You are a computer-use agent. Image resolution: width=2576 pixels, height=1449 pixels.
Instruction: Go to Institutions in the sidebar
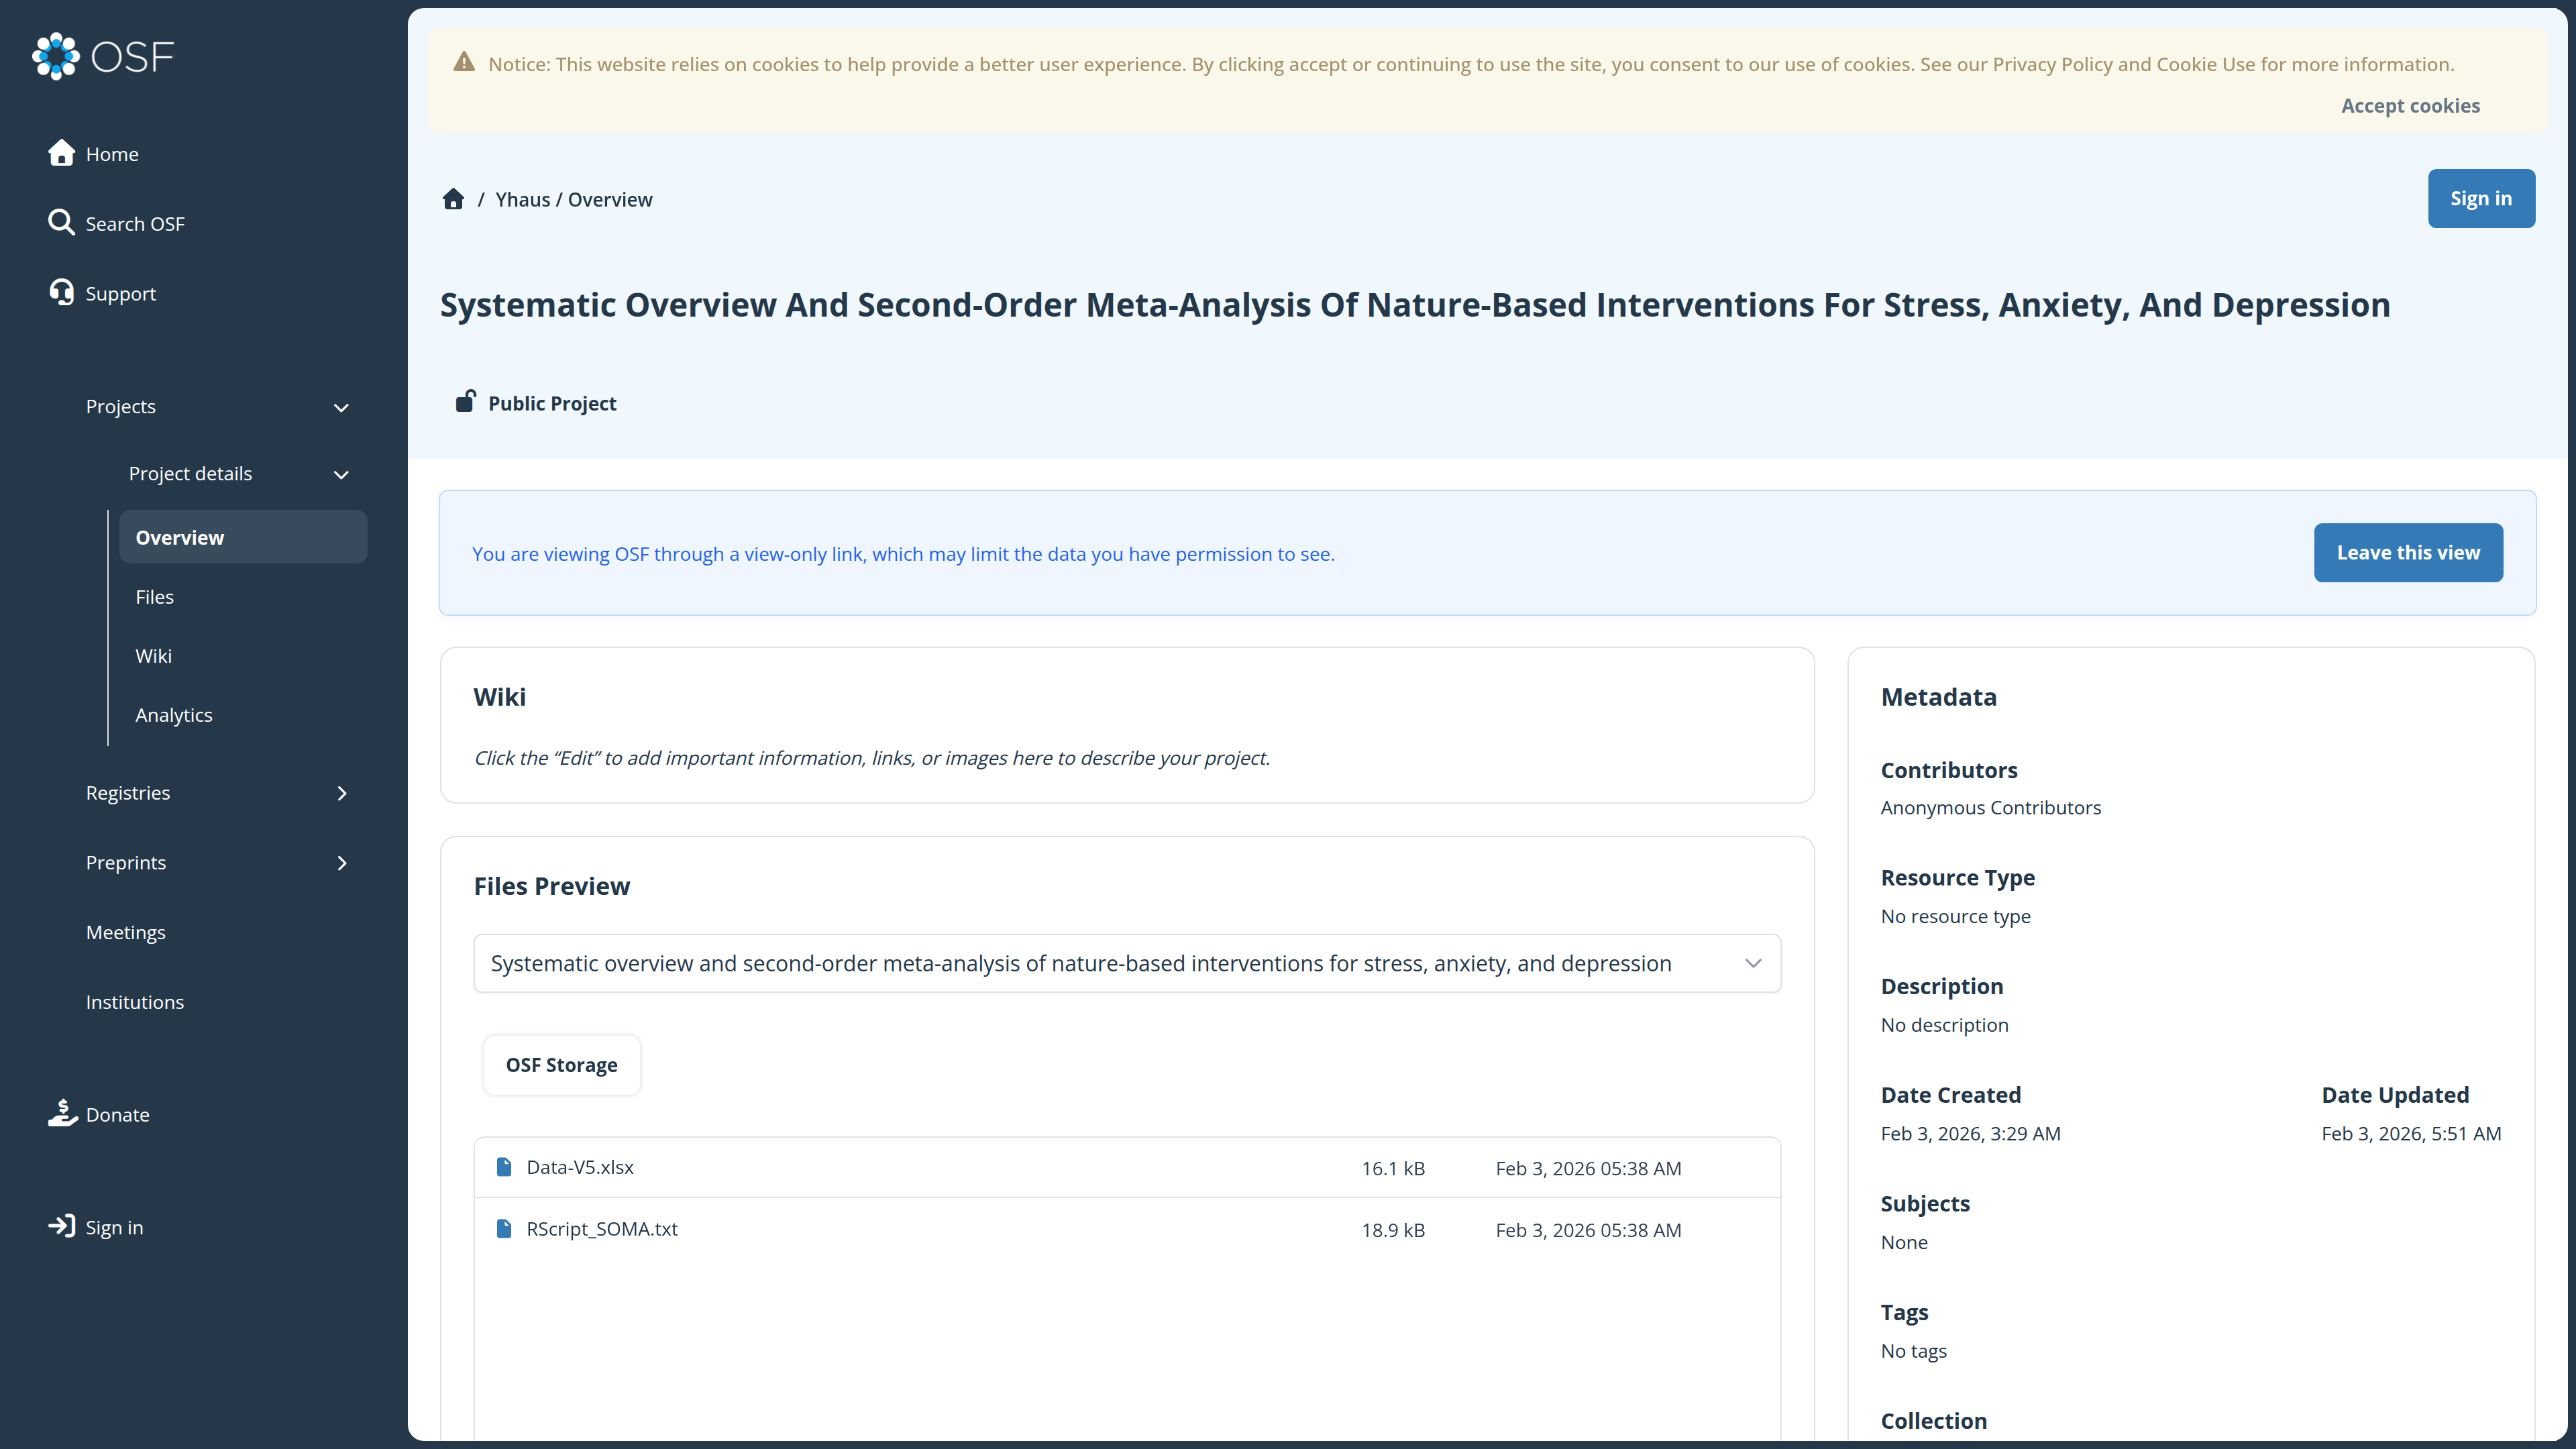pos(135,1002)
